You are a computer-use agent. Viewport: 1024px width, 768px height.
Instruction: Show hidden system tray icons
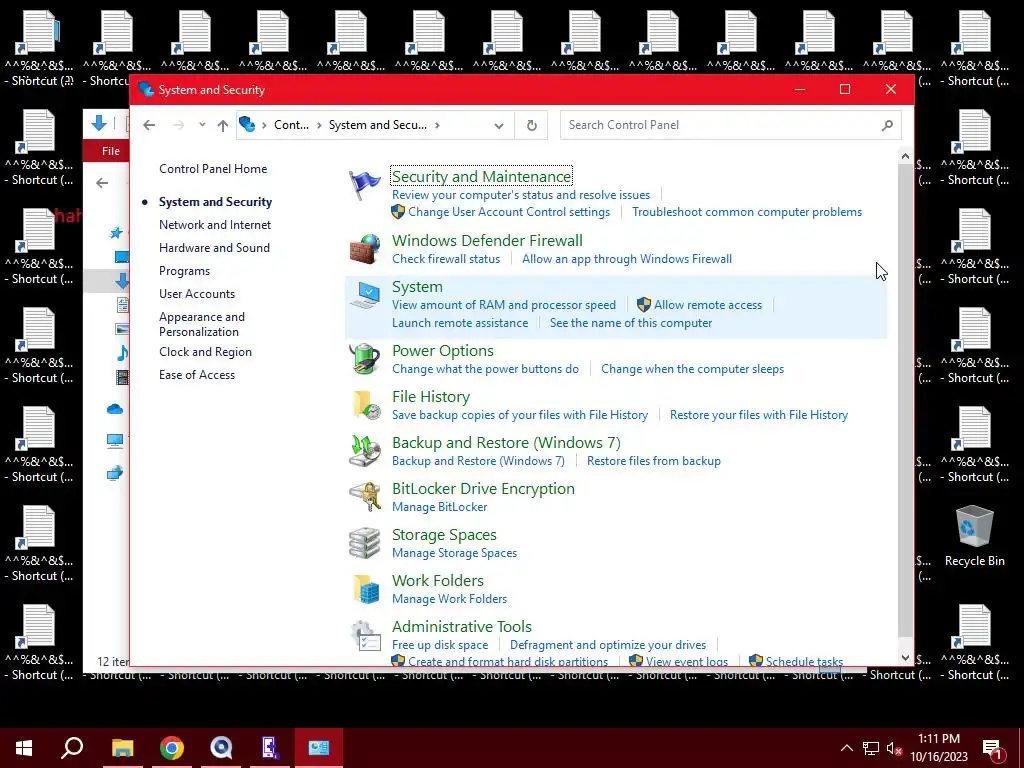846,748
